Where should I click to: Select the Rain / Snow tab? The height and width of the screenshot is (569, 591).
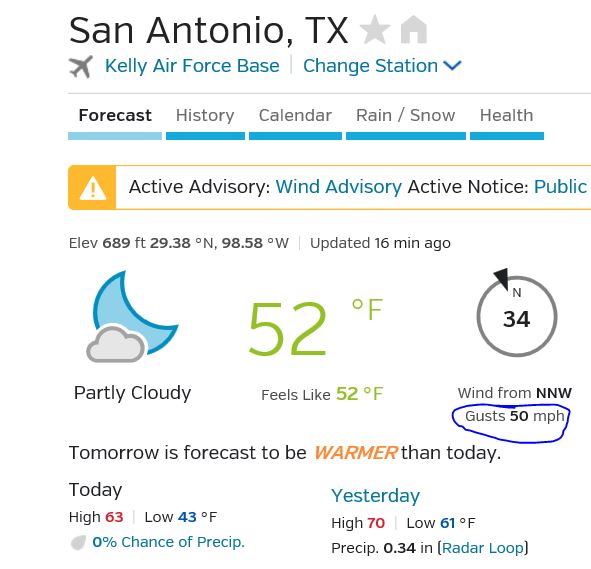[406, 115]
